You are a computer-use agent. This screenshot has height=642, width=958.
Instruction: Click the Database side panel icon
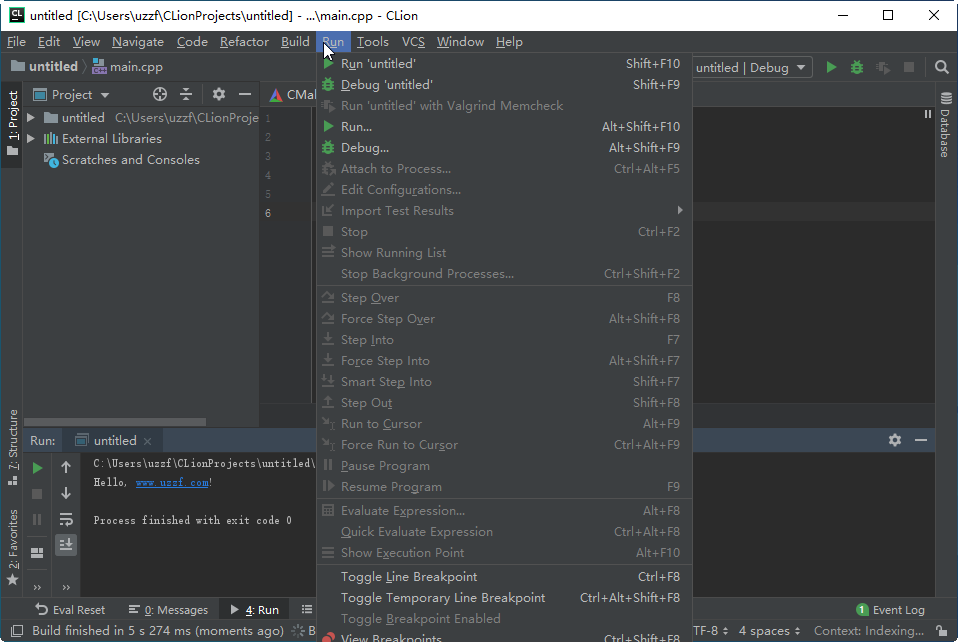pyautogui.click(x=946, y=125)
